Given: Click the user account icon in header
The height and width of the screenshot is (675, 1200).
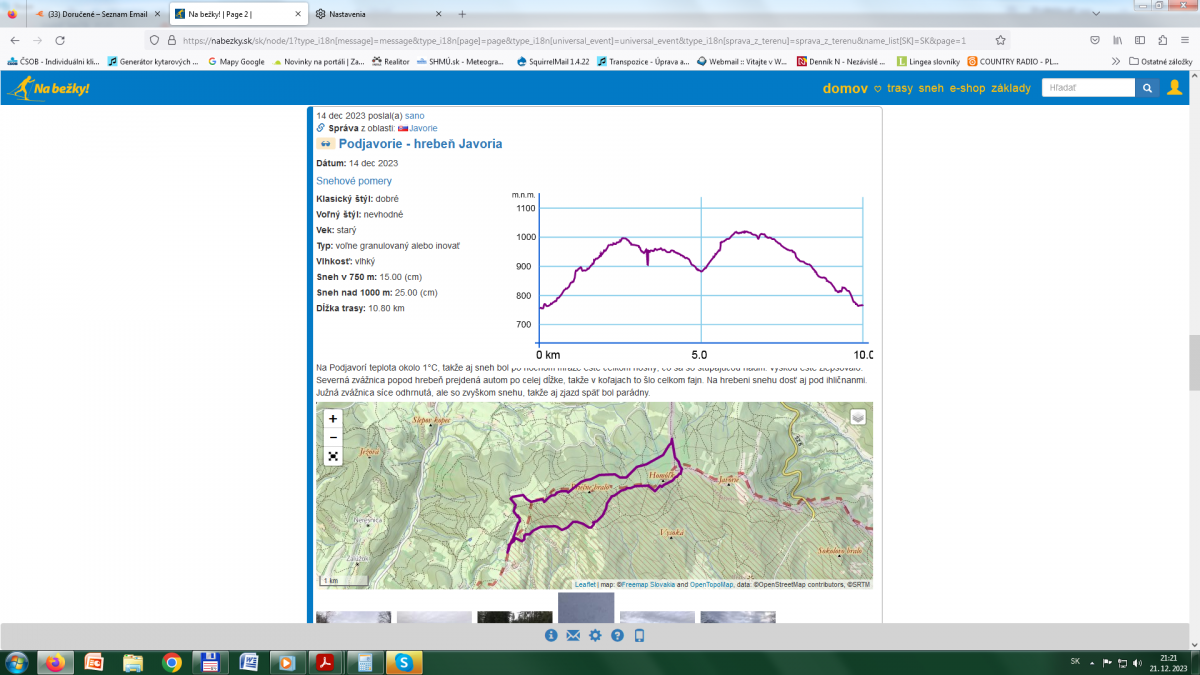Looking at the screenshot, I should [1175, 88].
